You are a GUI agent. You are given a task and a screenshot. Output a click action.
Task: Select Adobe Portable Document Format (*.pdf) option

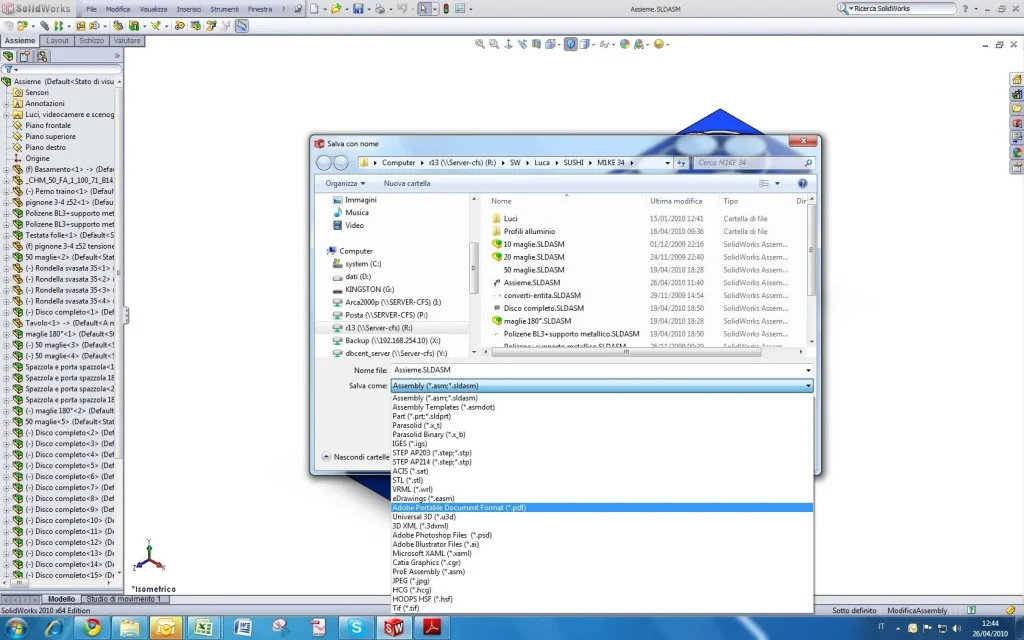point(602,507)
